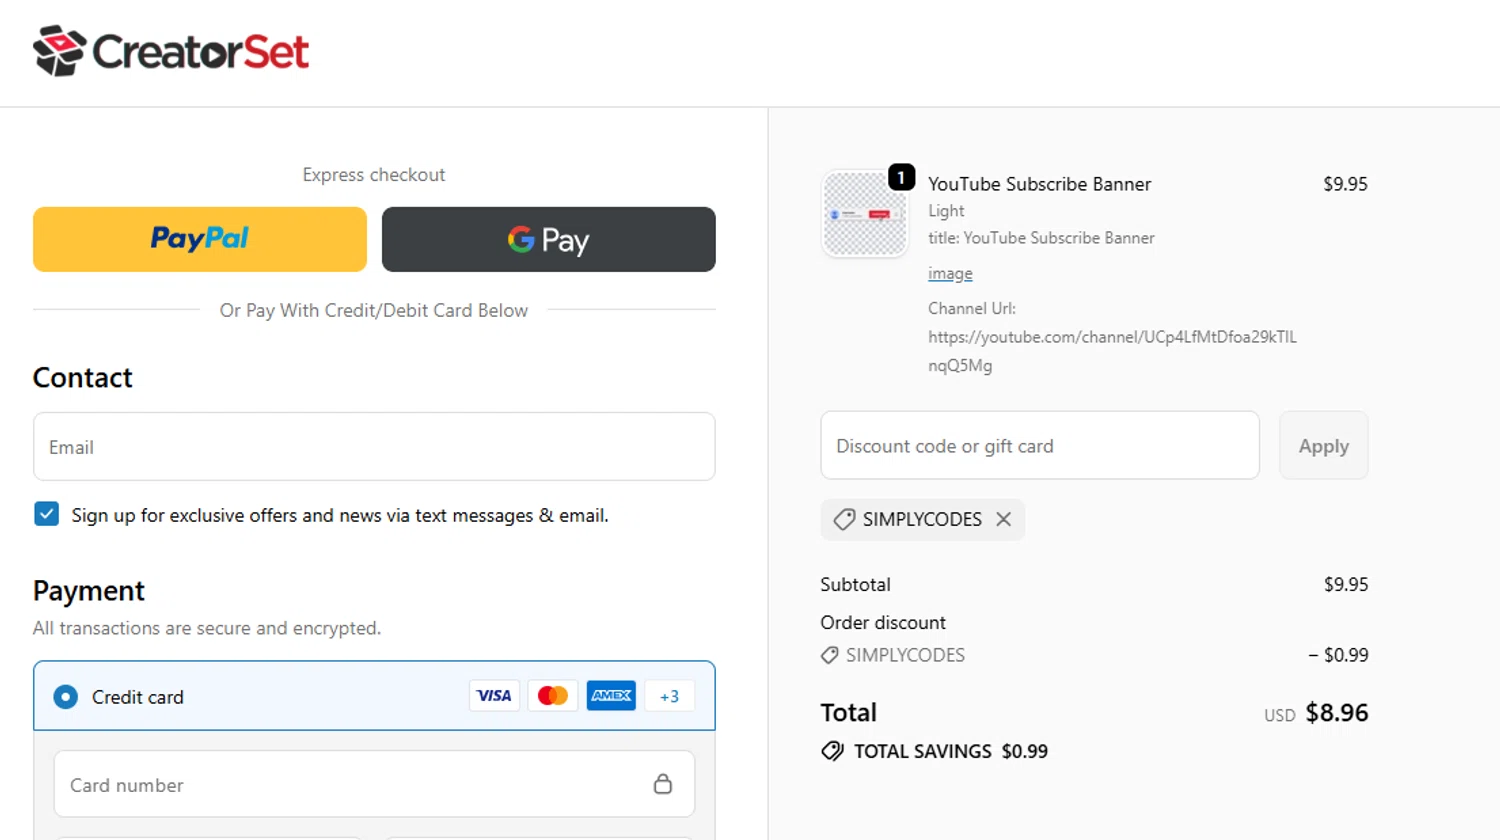Uncheck the exclusive offers signup checkbox

tap(46, 514)
